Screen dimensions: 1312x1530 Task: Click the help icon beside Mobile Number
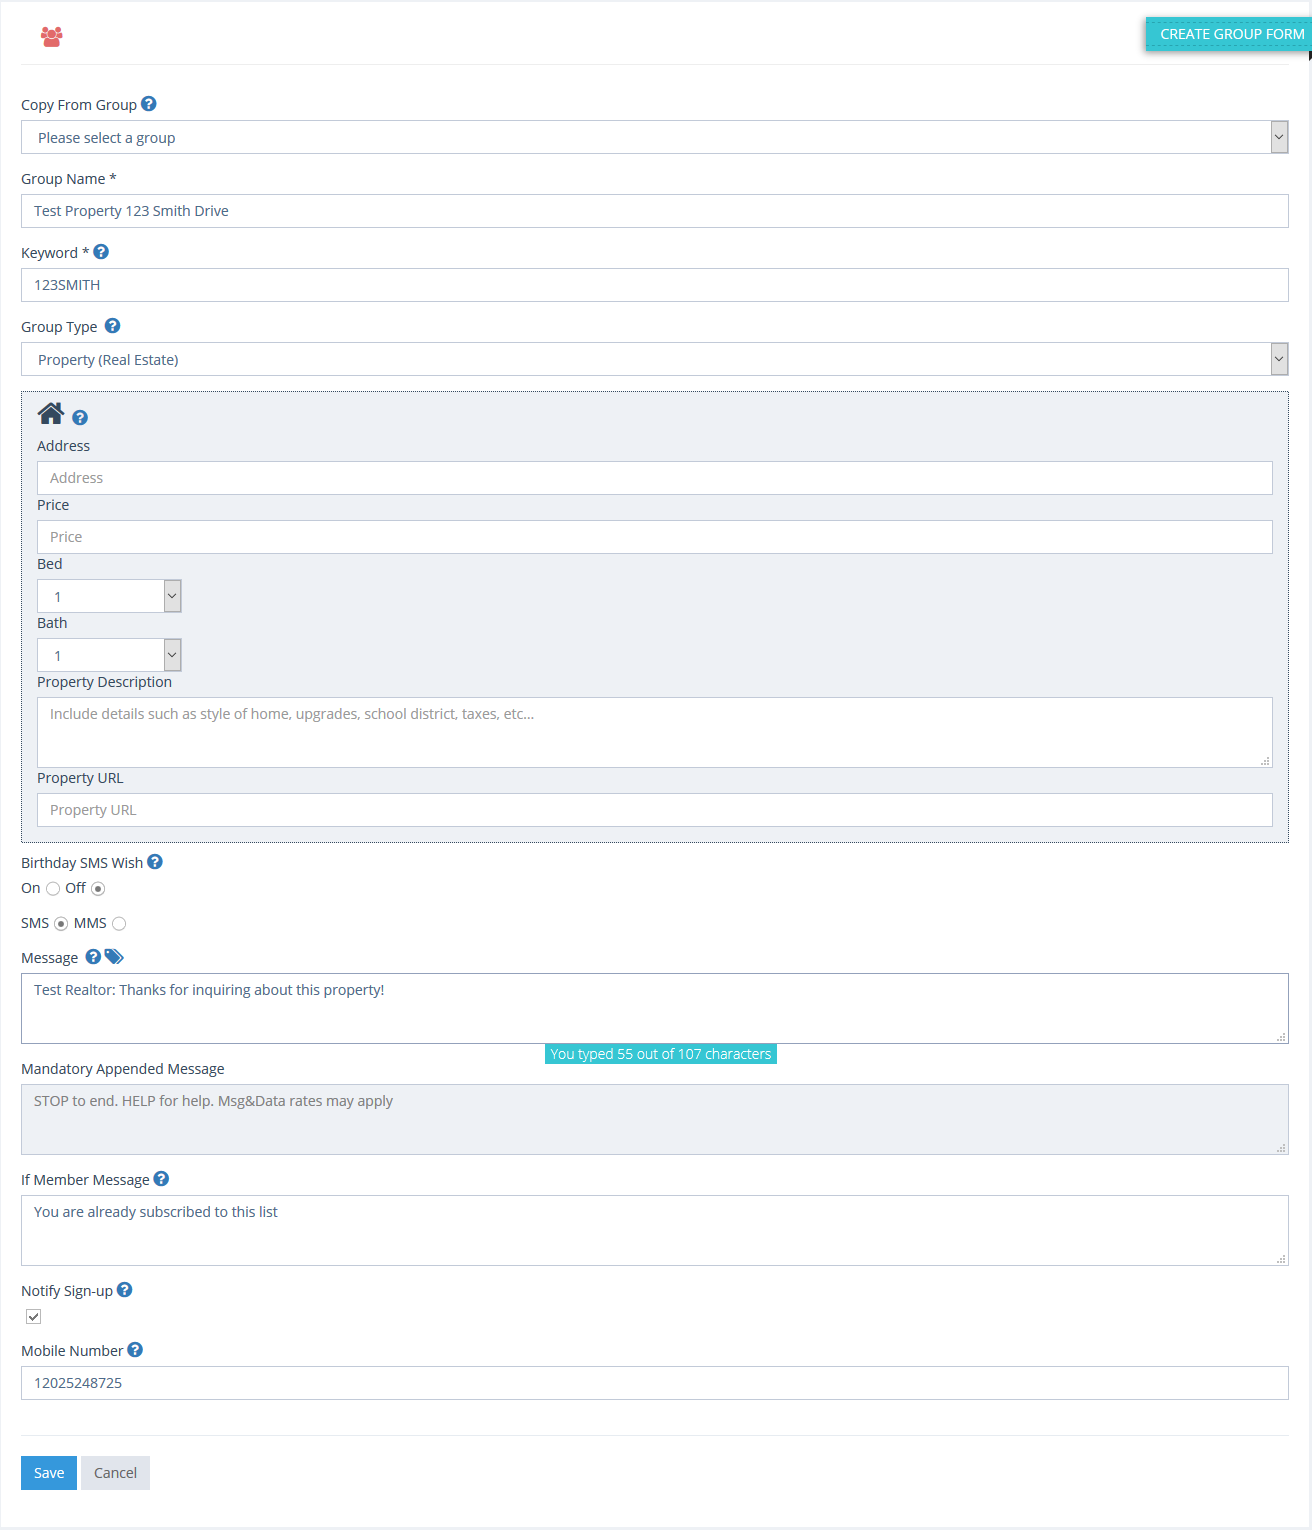tap(134, 1350)
